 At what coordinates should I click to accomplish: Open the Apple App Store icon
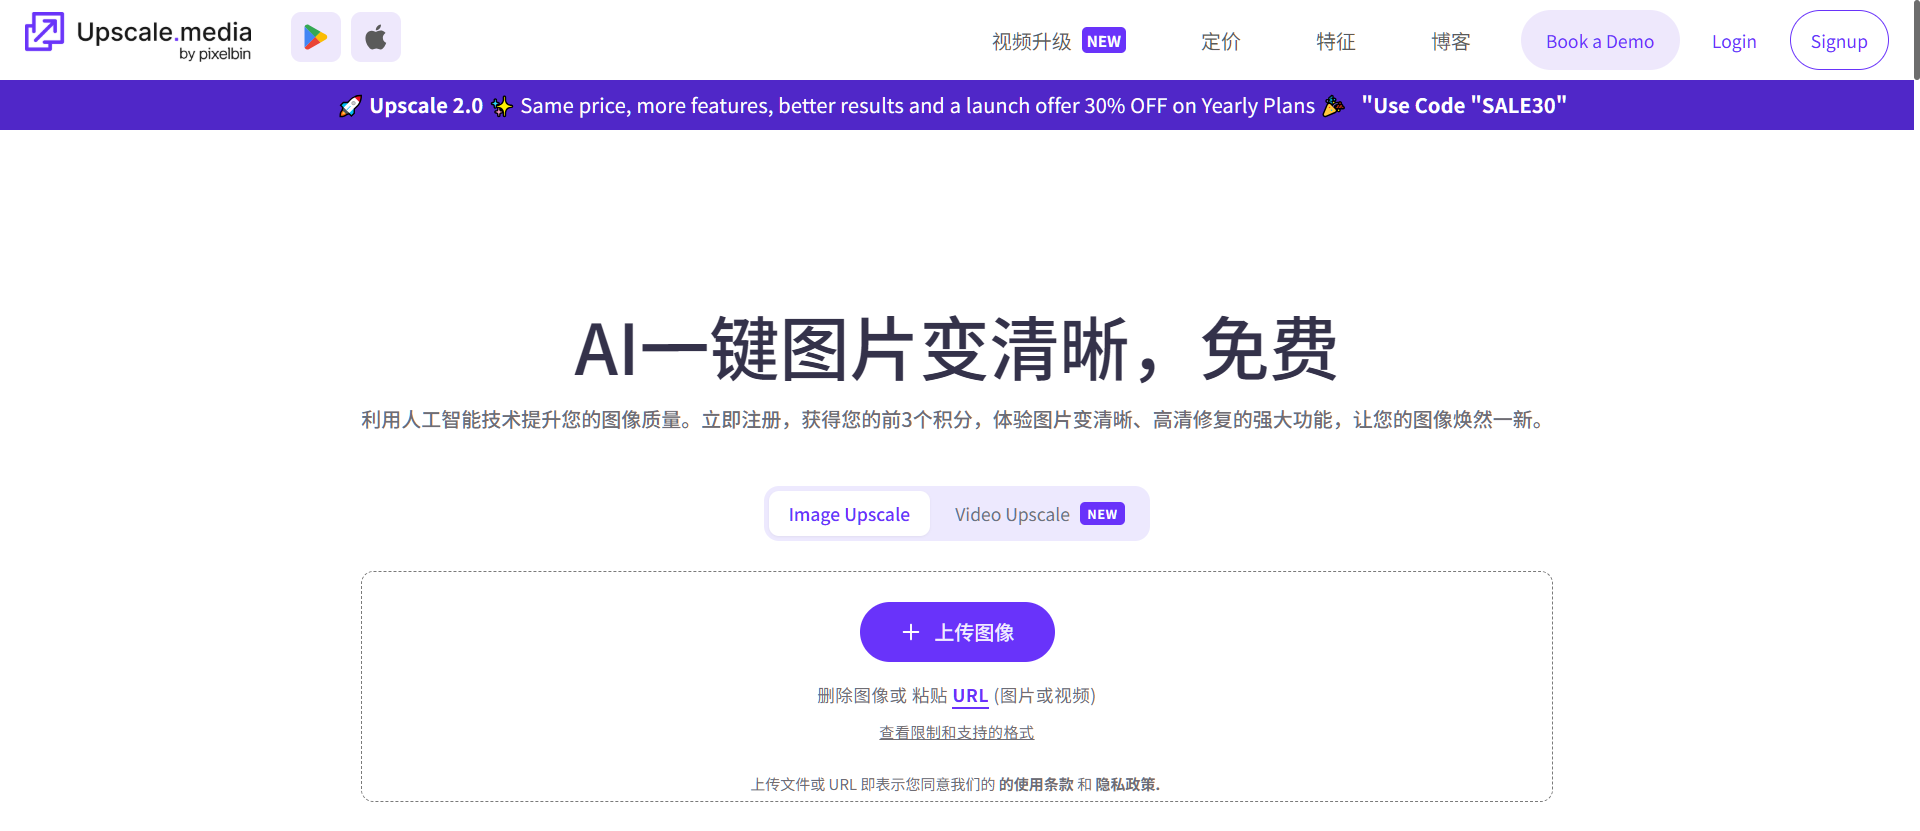click(x=376, y=37)
